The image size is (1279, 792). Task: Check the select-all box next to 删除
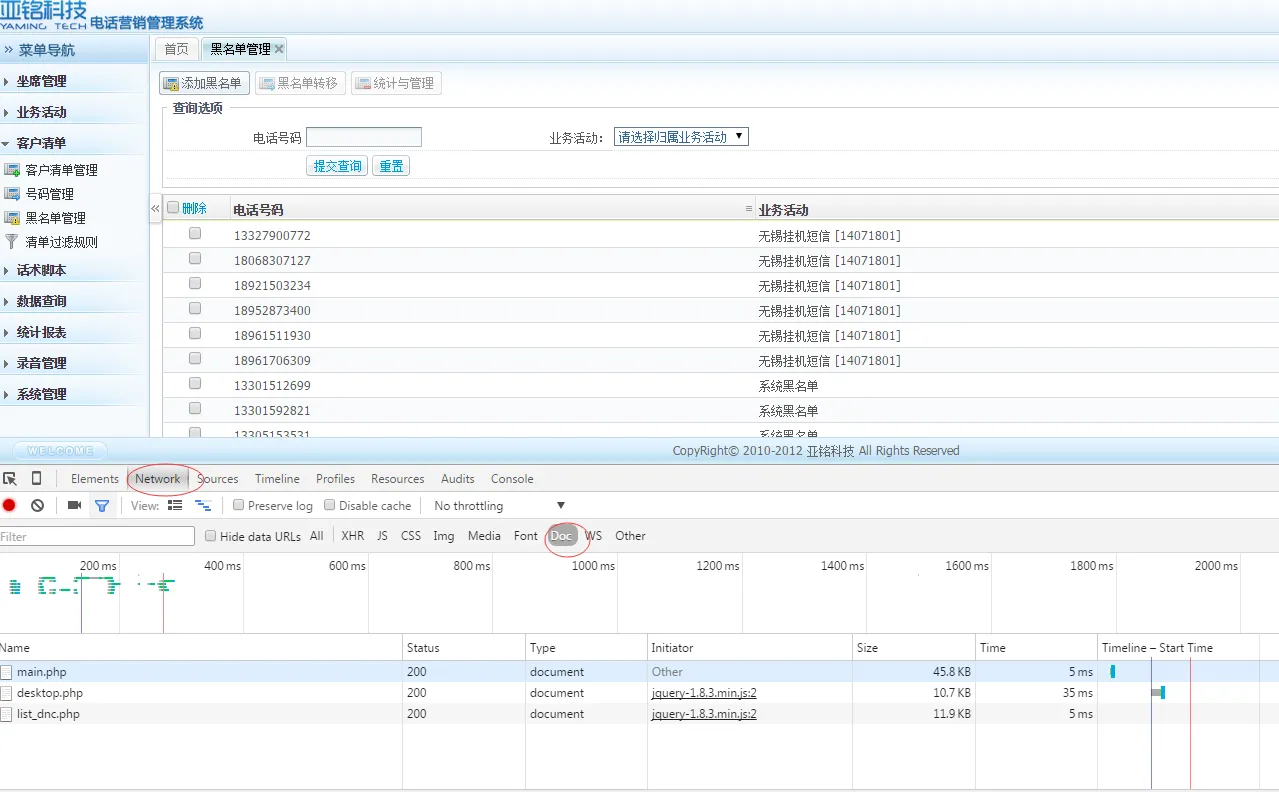[173, 208]
